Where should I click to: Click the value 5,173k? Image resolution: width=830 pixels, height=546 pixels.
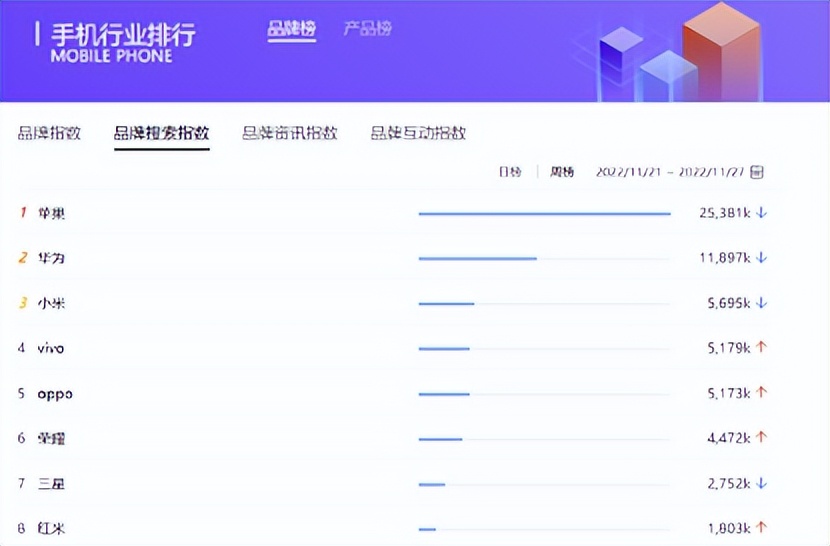tap(729, 393)
